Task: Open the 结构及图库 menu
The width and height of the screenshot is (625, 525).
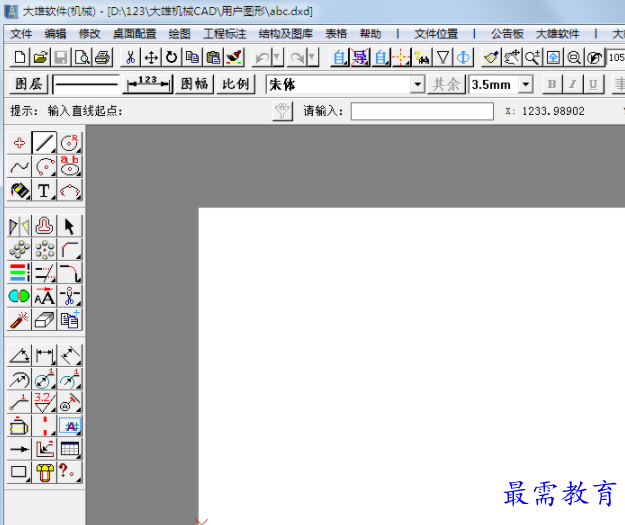Action: (286, 34)
